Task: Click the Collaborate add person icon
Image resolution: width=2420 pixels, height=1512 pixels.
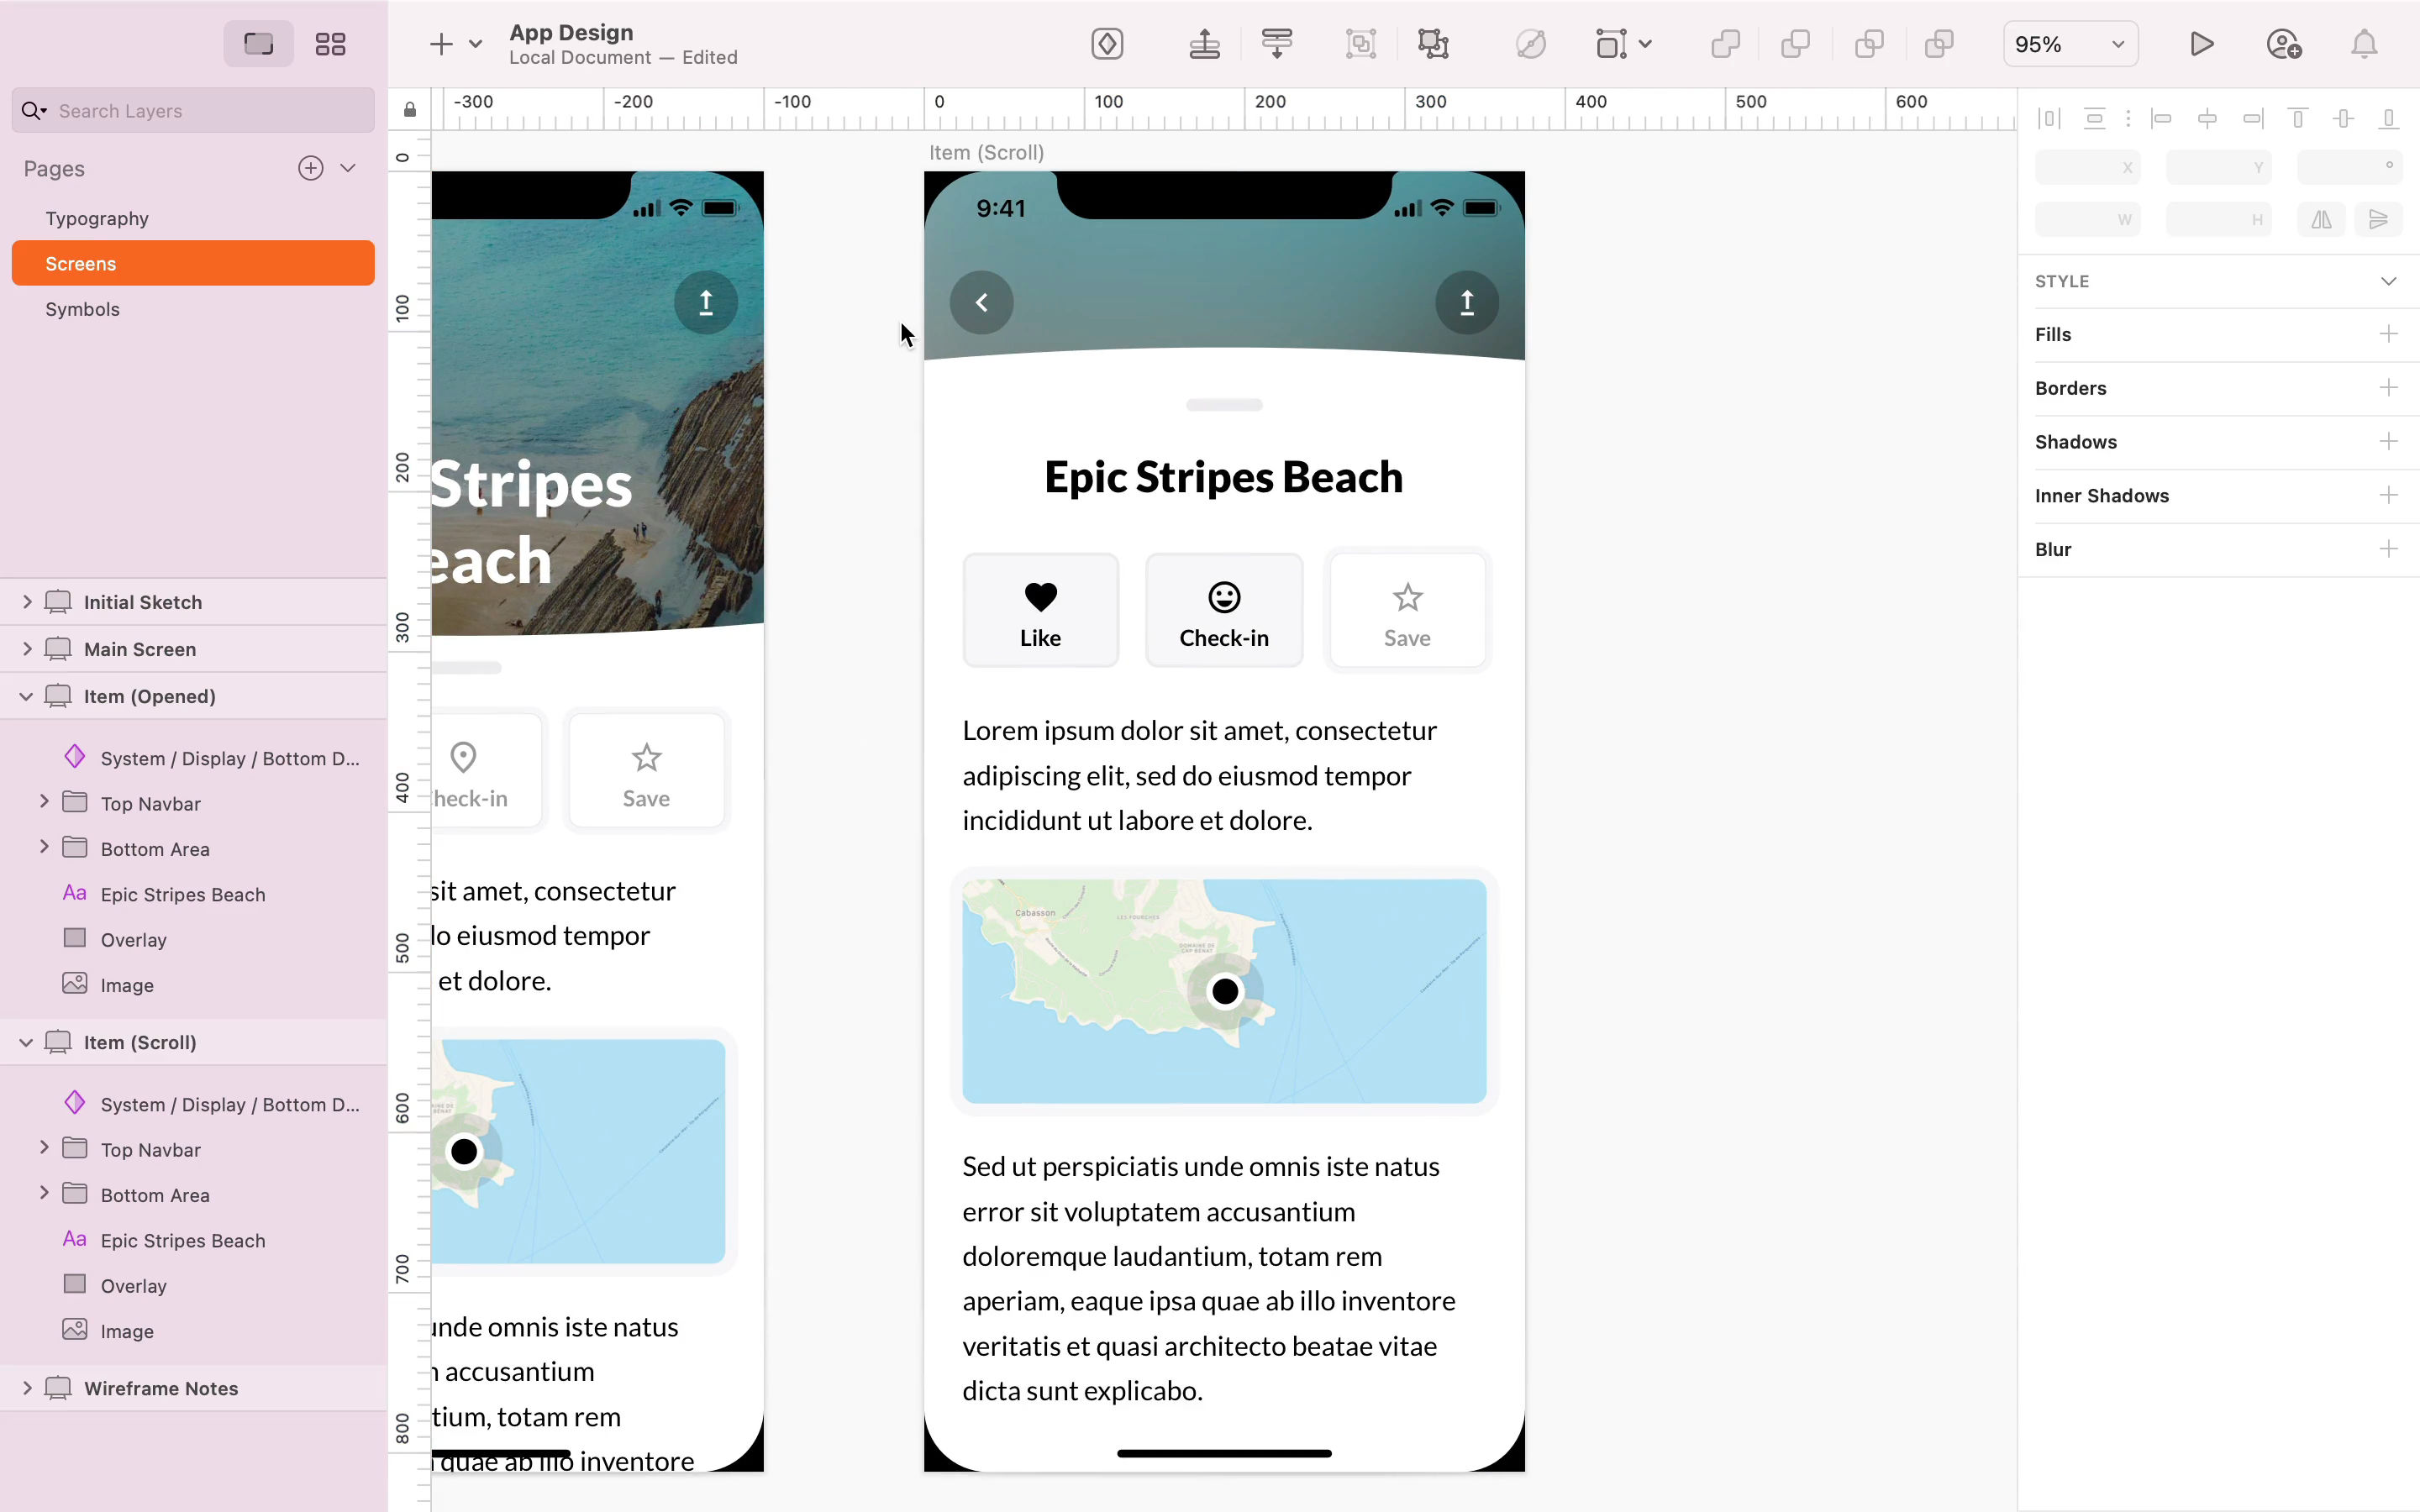Action: pos(2283,44)
